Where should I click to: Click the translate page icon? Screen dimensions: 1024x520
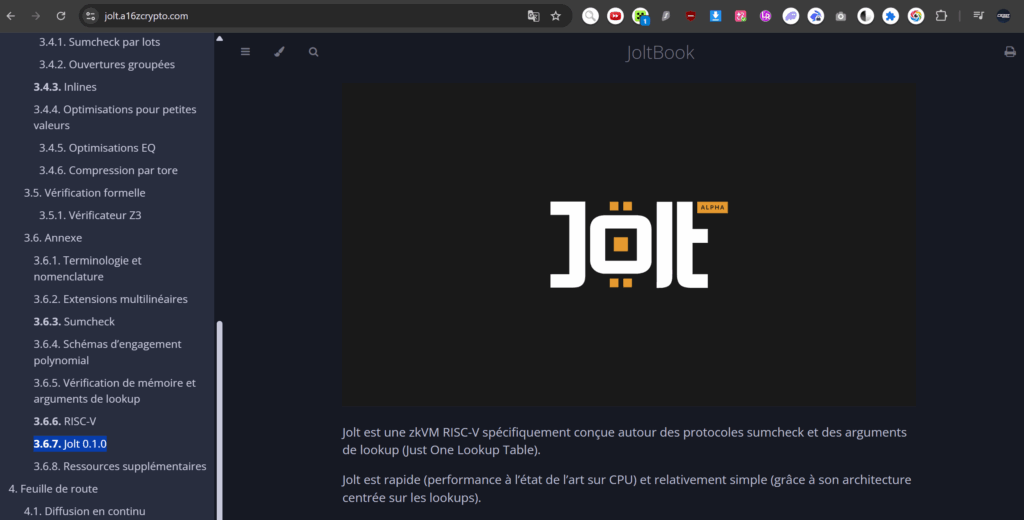pyautogui.click(x=534, y=16)
